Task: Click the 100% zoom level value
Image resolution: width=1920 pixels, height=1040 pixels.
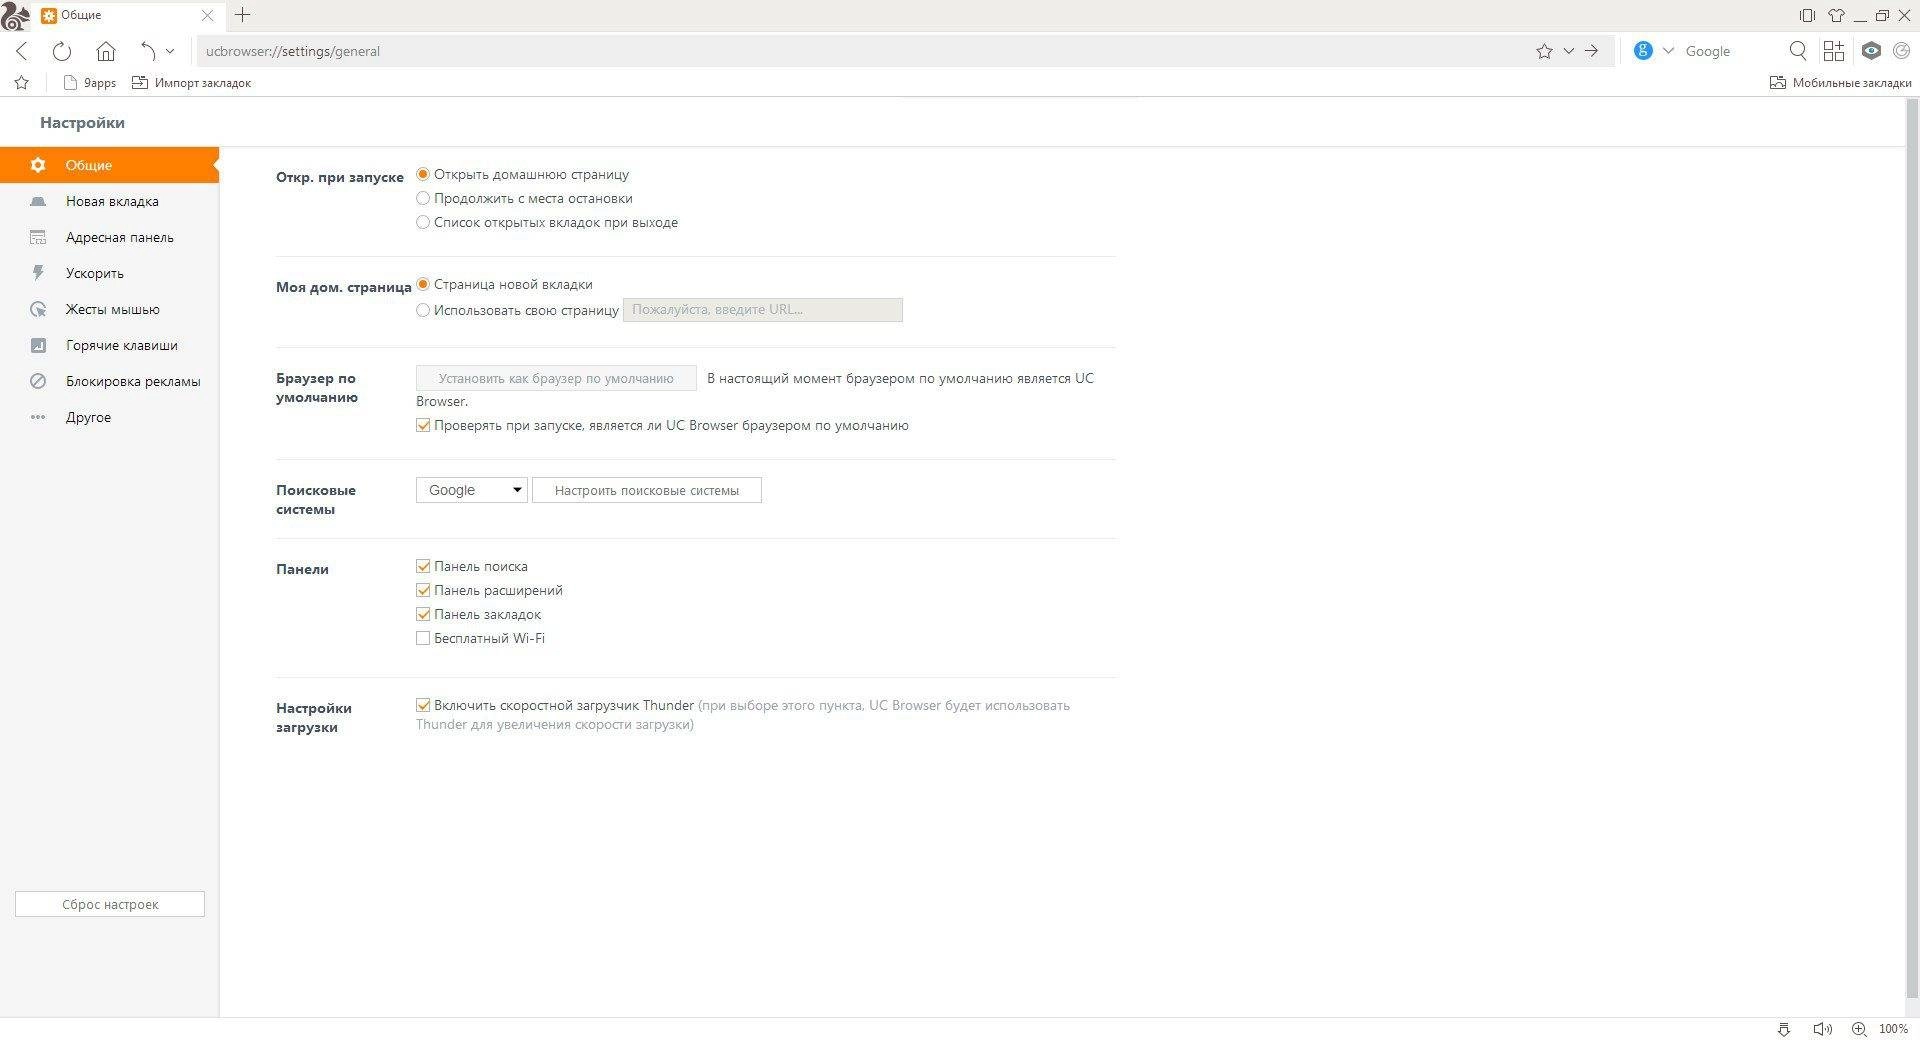Action: (1893, 1029)
